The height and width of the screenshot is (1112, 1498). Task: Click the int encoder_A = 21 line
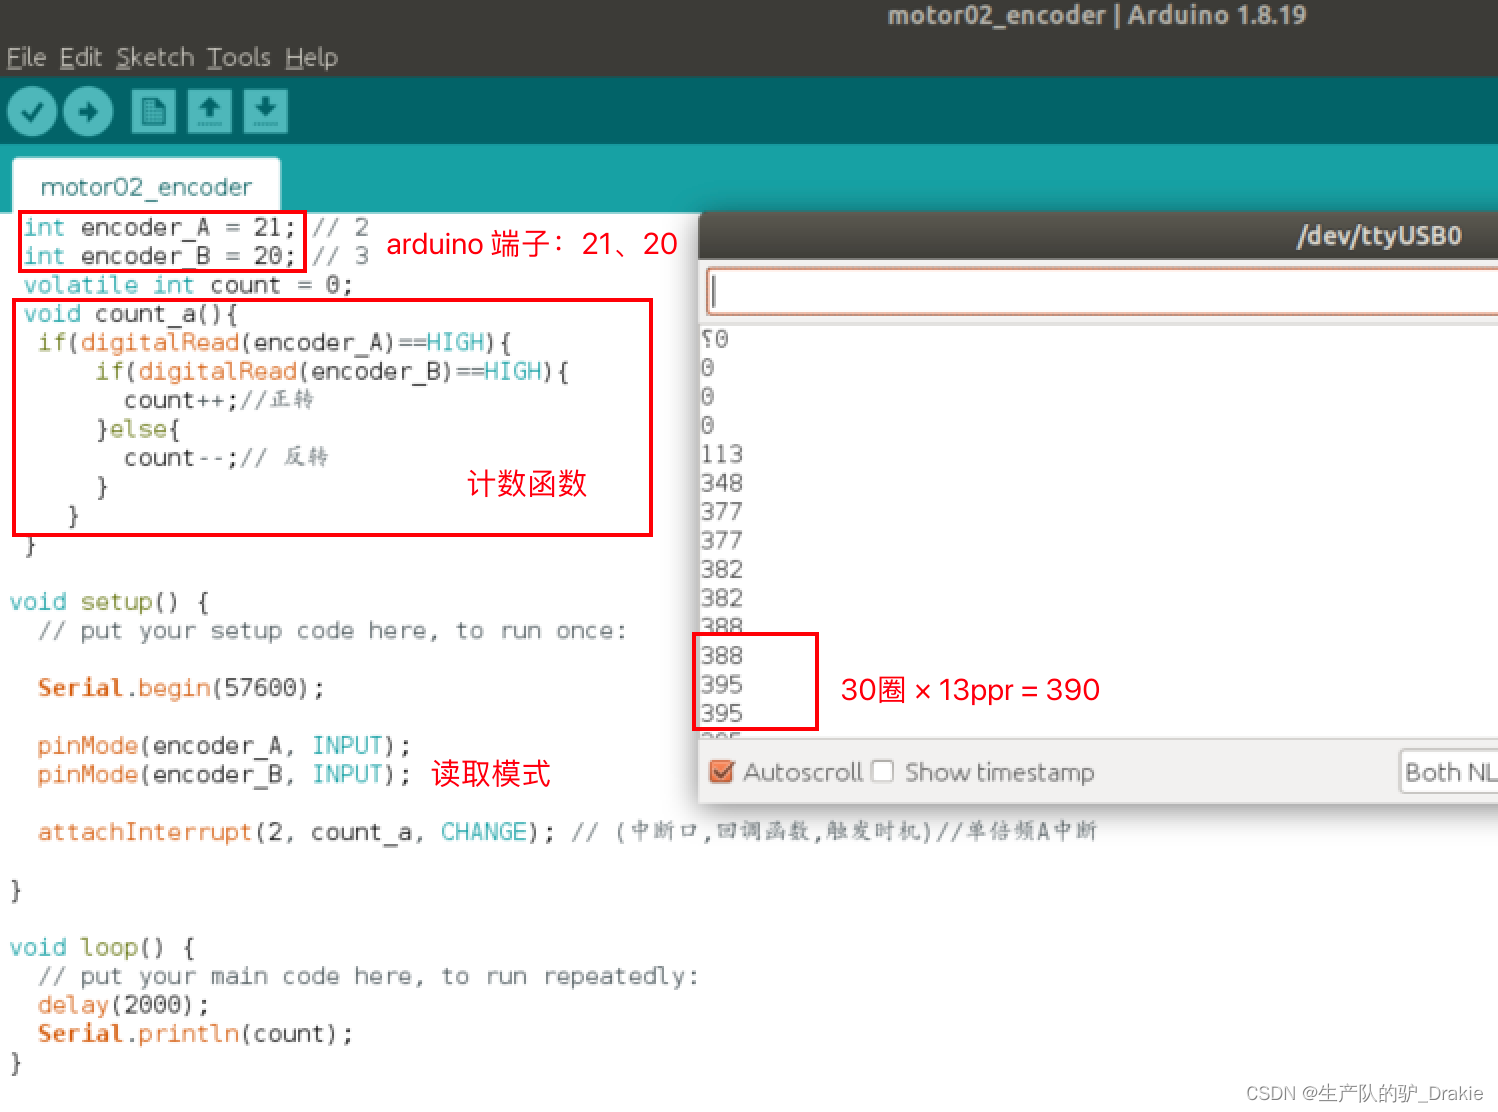[x=160, y=227]
